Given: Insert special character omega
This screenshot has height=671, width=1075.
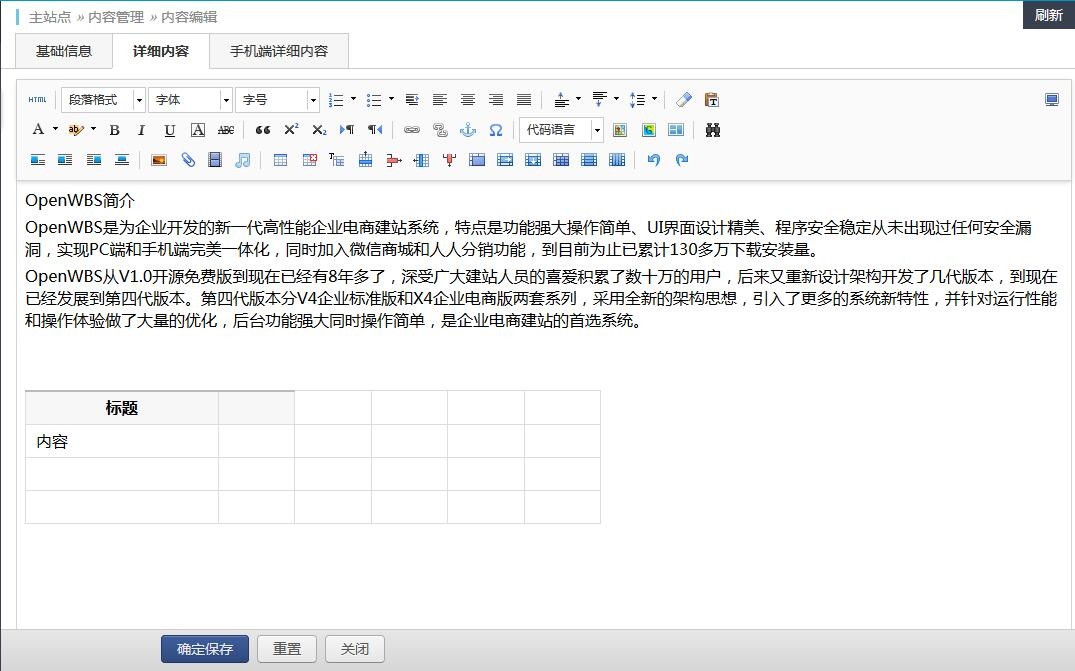Looking at the screenshot, I should [496, 130].
